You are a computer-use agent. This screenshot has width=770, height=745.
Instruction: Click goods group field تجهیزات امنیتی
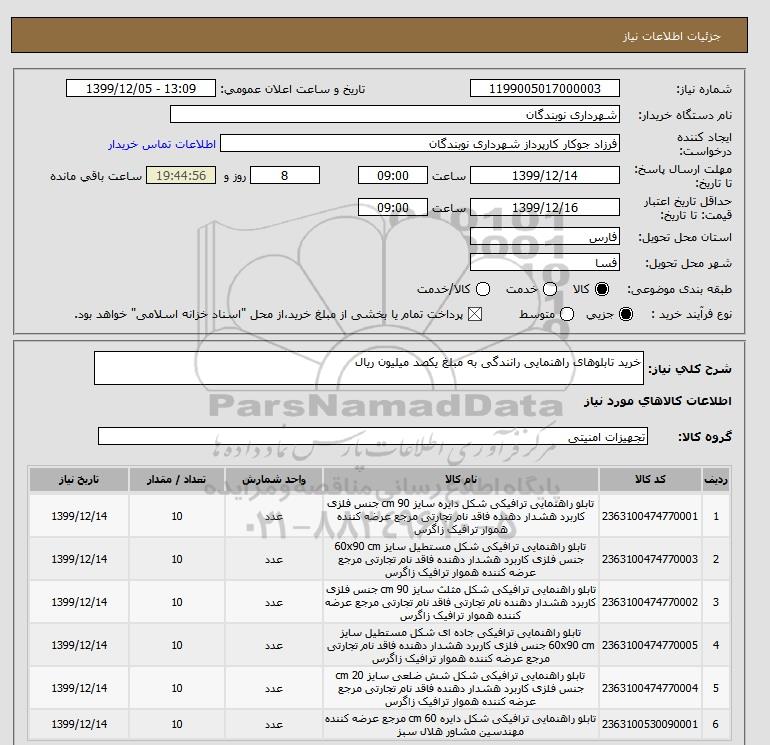click(373, 436)
